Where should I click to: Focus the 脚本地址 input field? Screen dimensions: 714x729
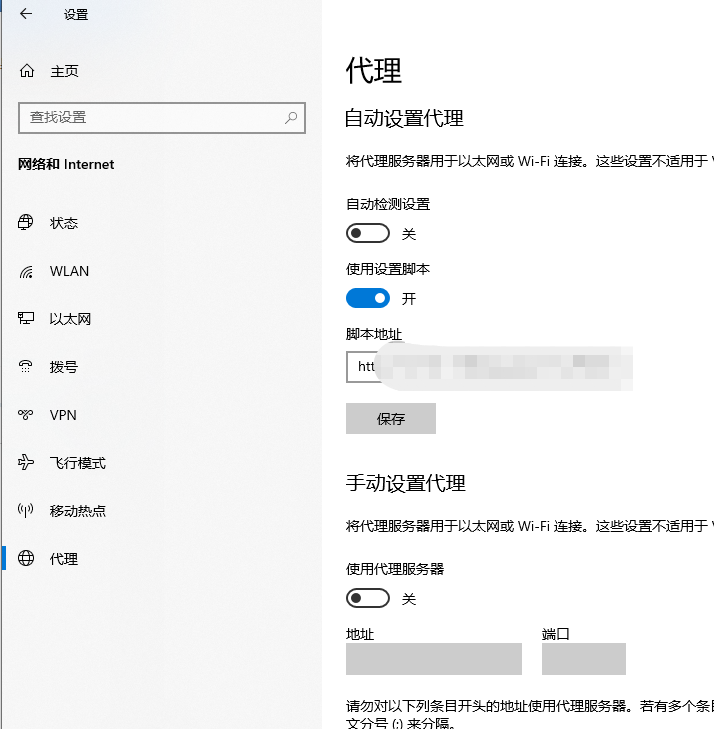(490, 367)
